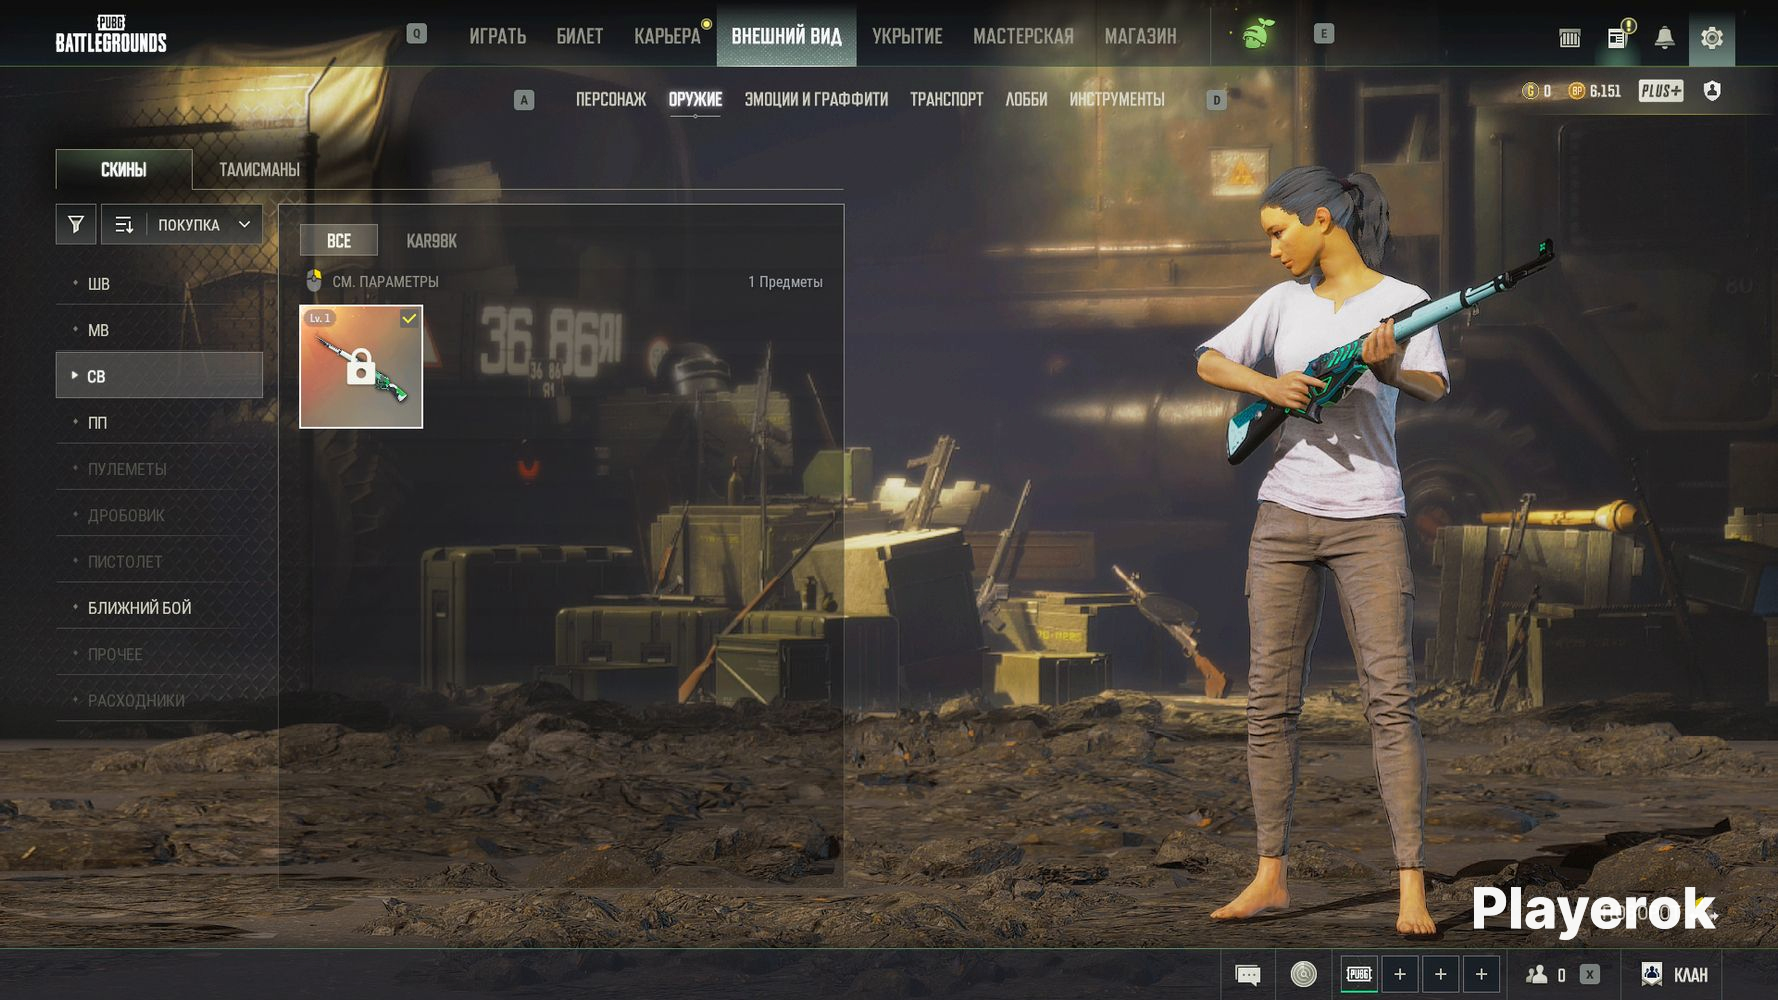The image size is (1778, 1000).
Task: Expand the Прочее category
Action: (x=159, y=654)
